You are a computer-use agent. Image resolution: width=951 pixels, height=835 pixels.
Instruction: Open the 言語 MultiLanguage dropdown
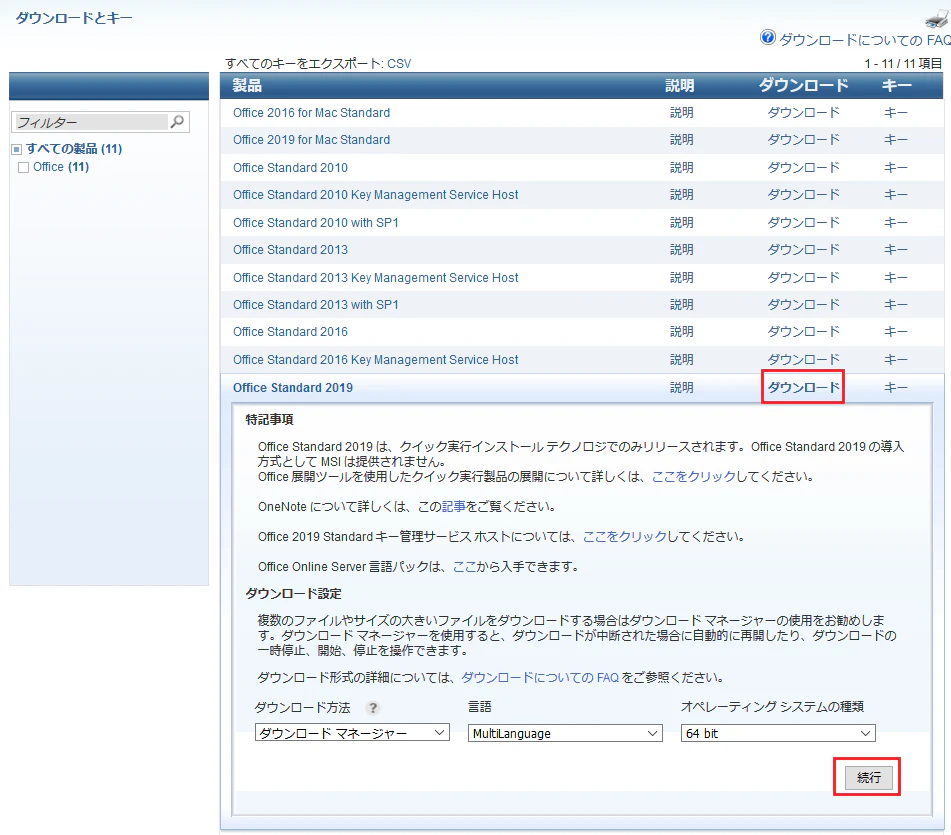pyautogui.click(x=565, y=733)
